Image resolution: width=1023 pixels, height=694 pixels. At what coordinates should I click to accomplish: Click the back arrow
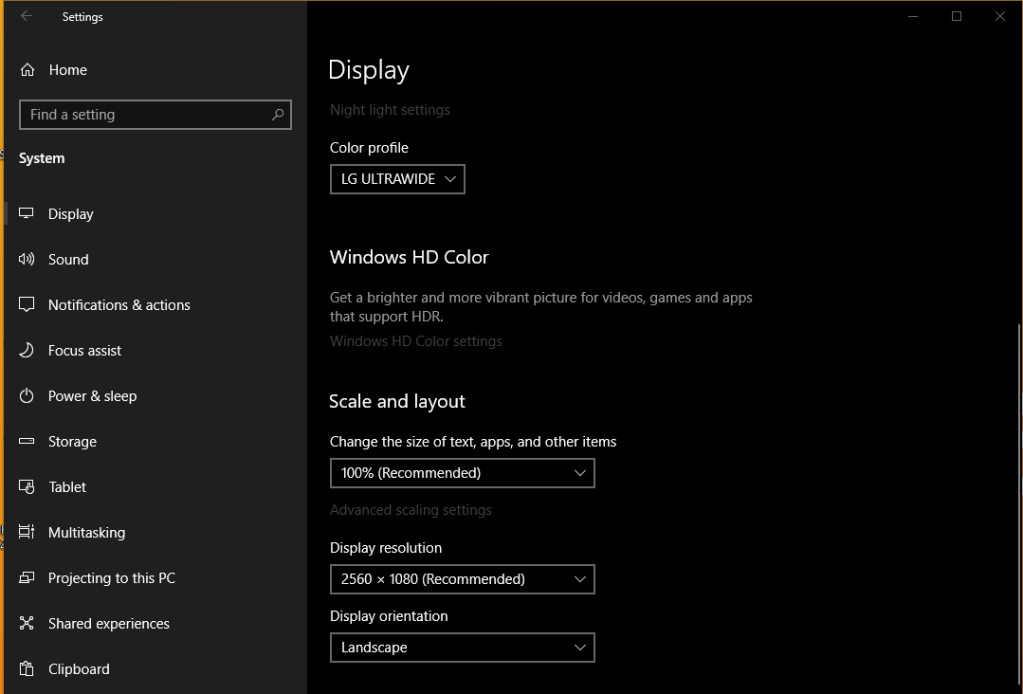point(26,16)
